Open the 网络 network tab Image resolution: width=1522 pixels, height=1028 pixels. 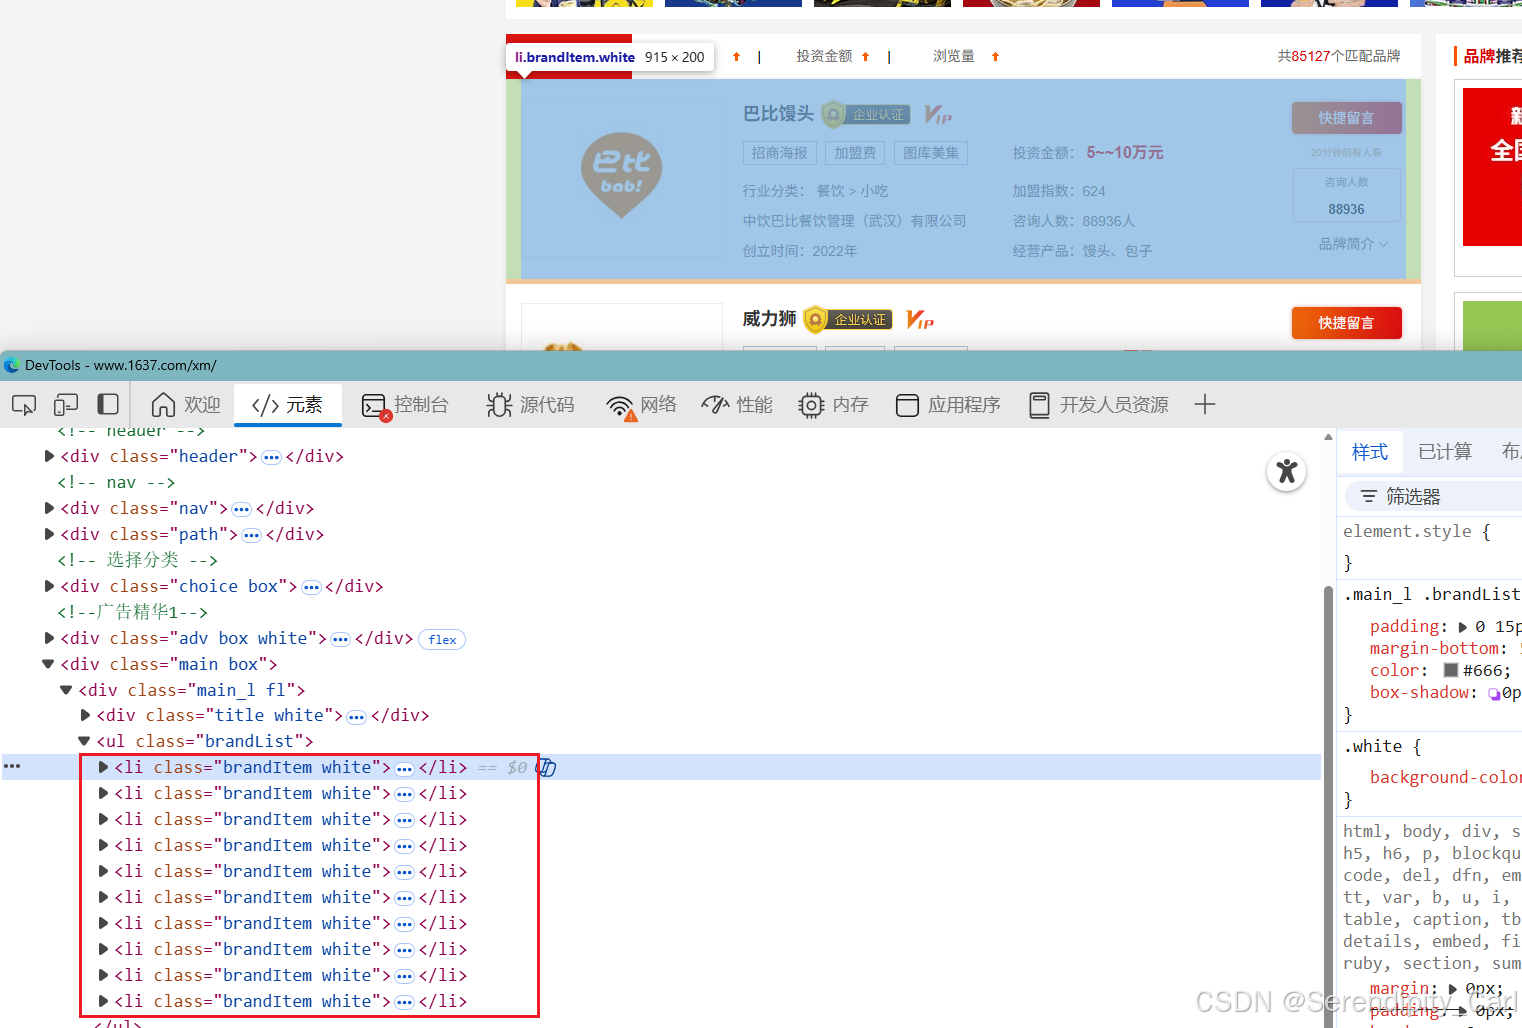pyautogui.click(x=641, y=405)
